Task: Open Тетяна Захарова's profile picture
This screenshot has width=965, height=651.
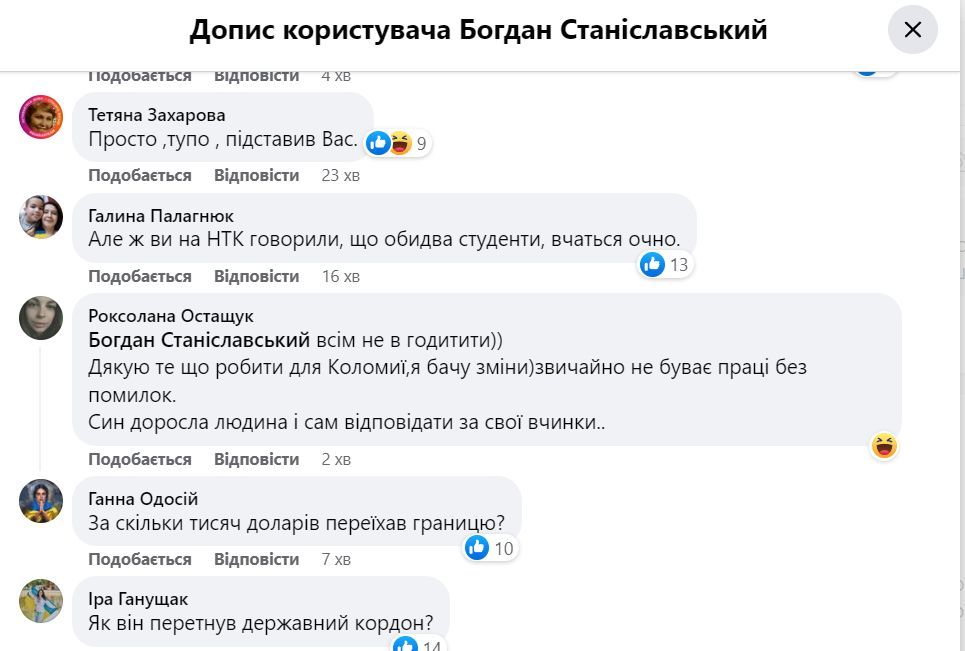Action: (40, 117)
